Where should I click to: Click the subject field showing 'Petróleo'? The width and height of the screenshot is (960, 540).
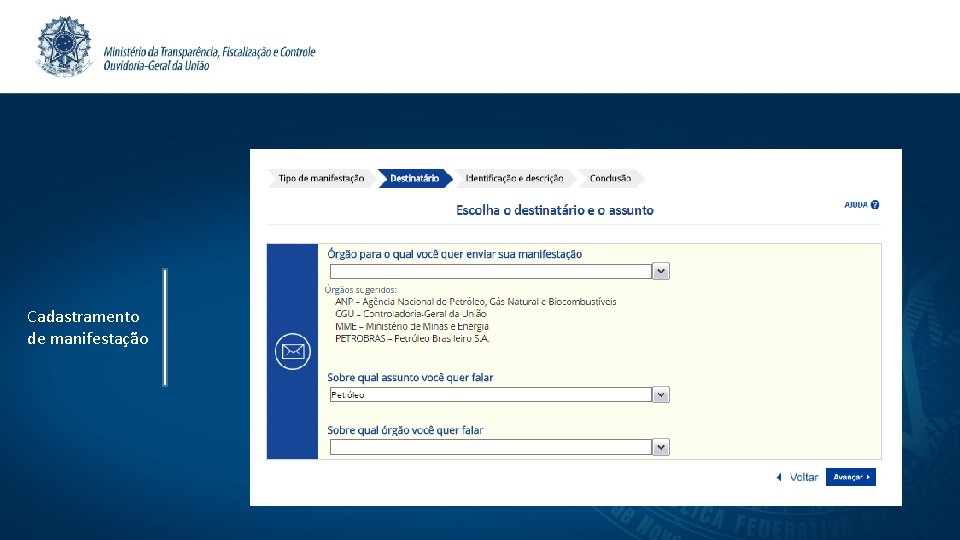(x=490, y=395)
